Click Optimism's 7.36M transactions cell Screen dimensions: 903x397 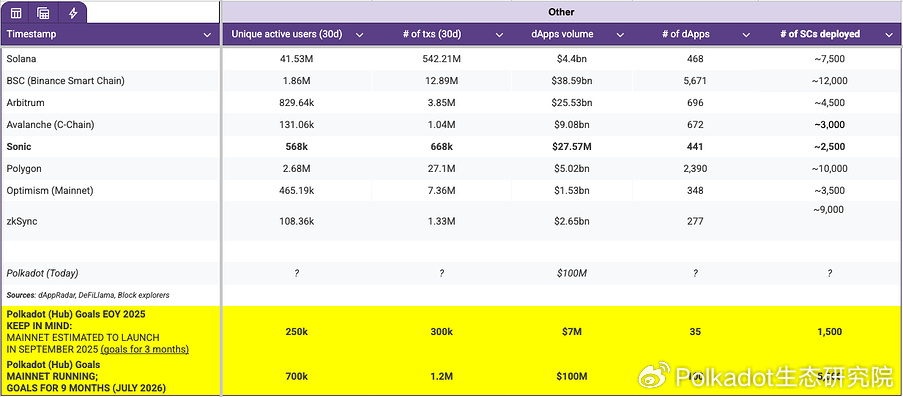441,191
